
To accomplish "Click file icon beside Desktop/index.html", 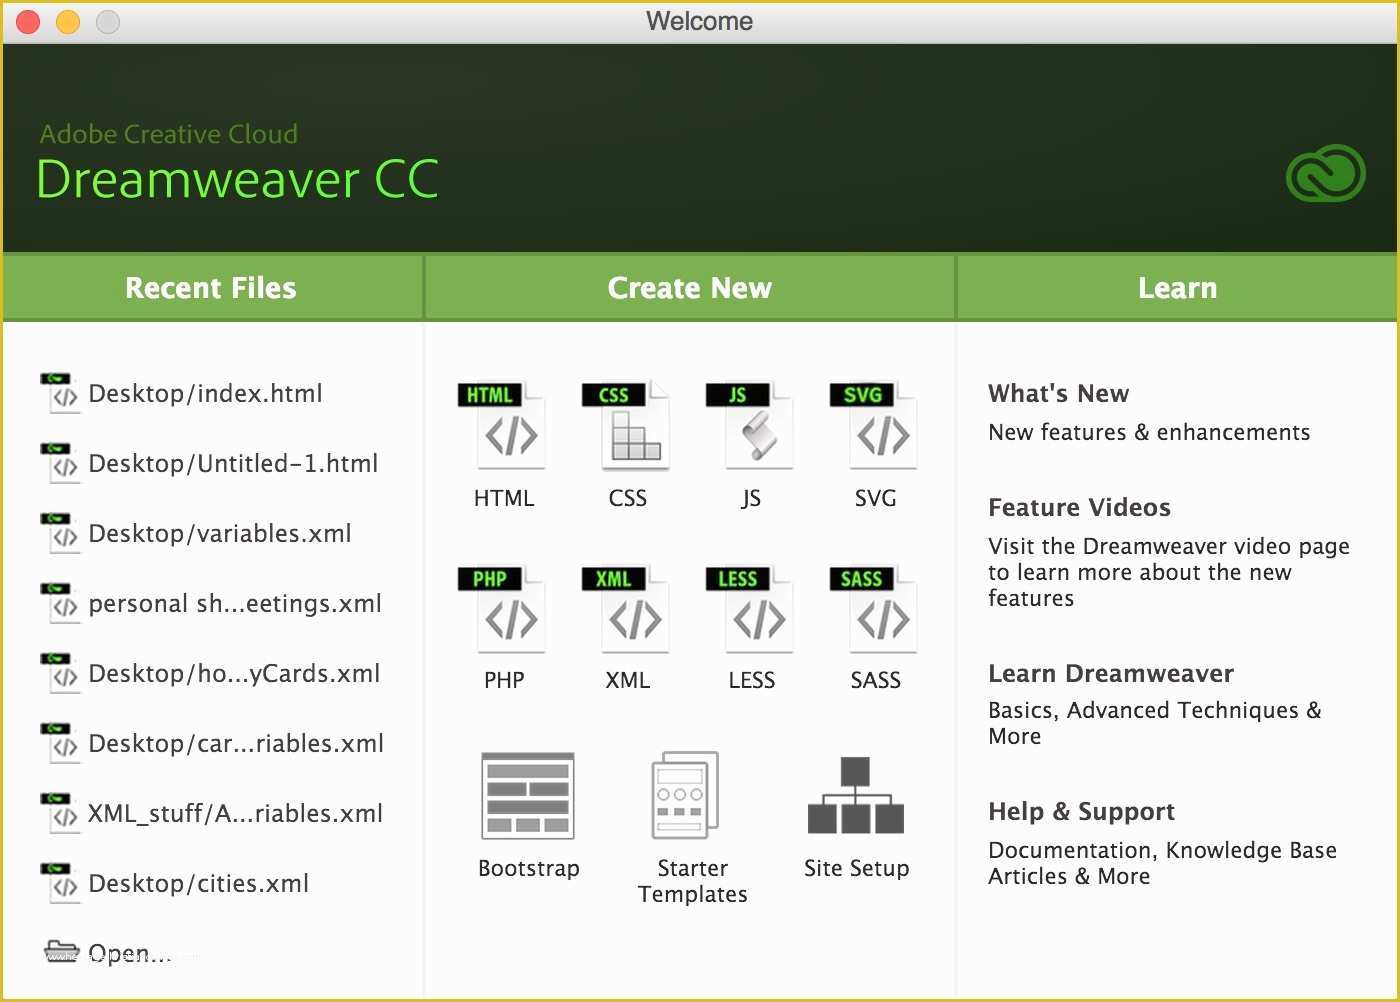I will [59, 393].
